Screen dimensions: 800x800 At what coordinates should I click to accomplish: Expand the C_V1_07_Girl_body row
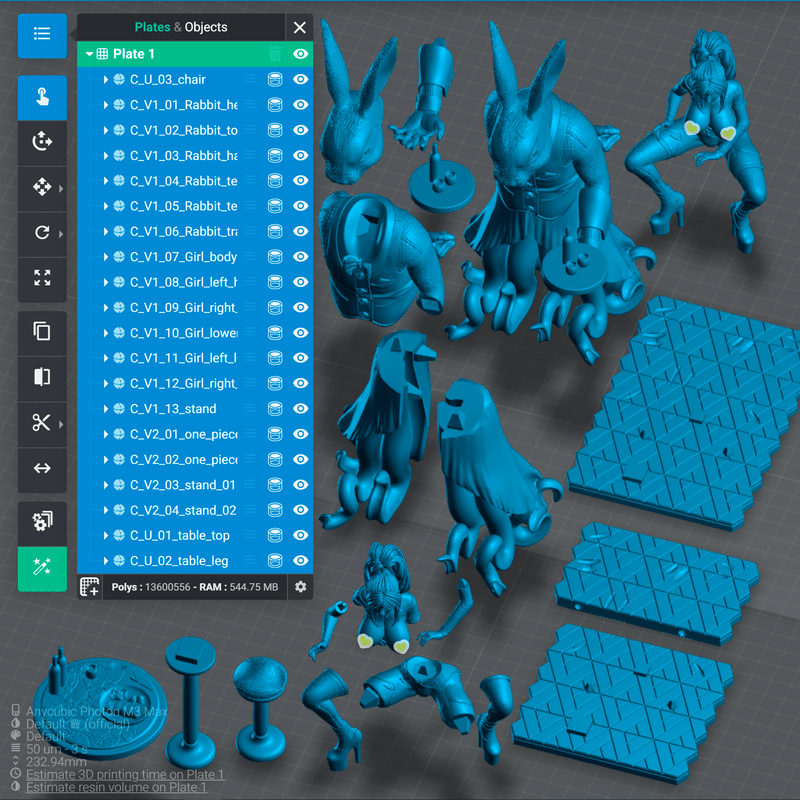[106, 257]
